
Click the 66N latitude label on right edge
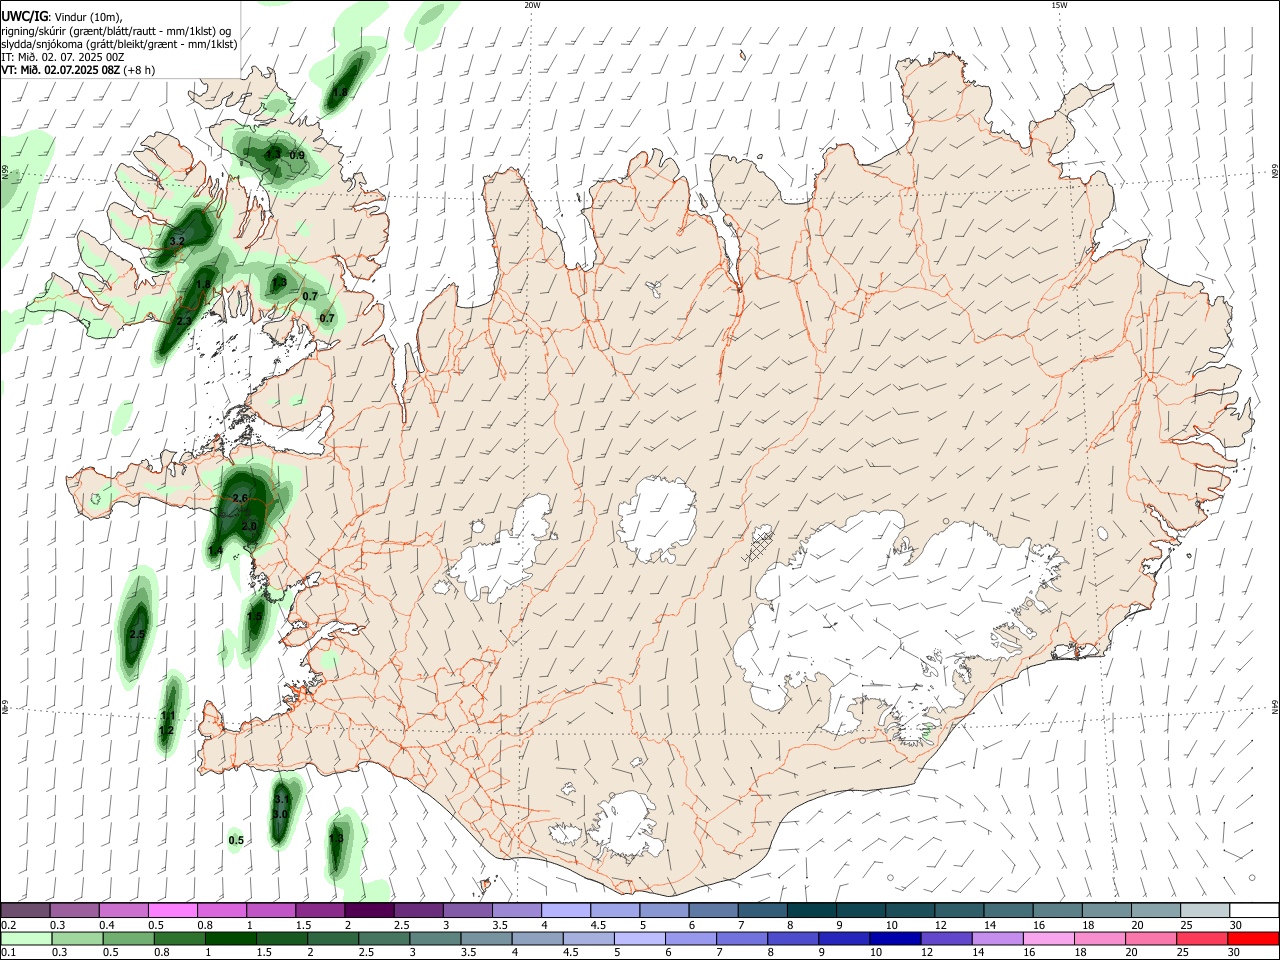click(1275, 171)
